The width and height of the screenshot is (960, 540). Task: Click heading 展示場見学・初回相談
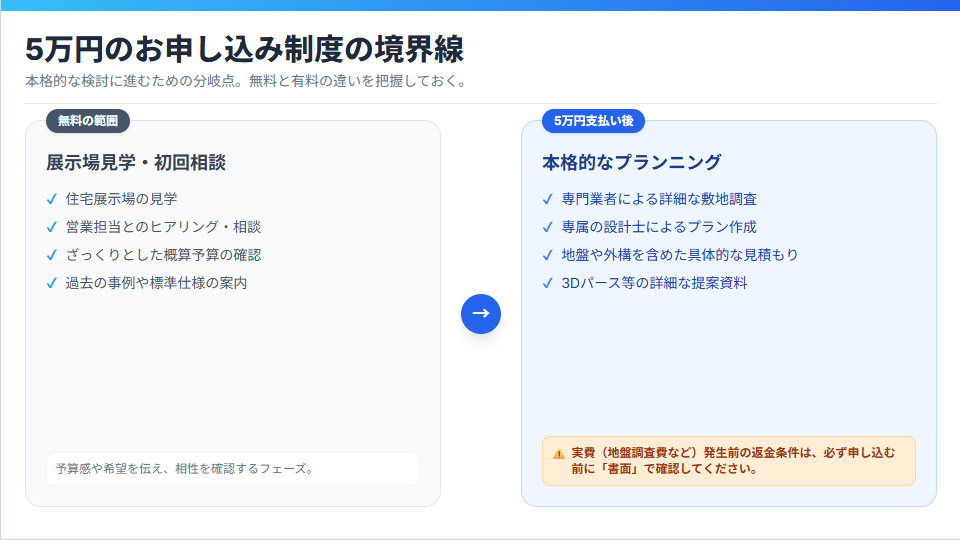(136, 162)
